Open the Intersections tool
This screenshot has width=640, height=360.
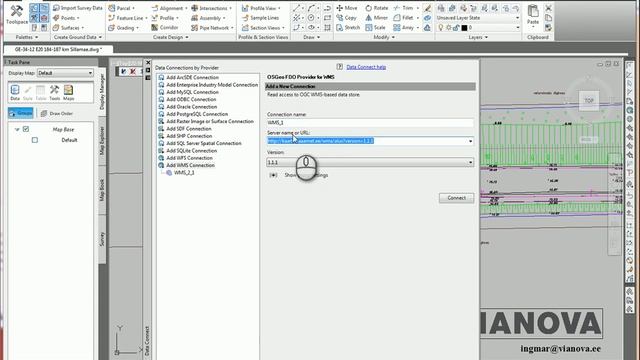pyautogui.click(x=211, y=8)
